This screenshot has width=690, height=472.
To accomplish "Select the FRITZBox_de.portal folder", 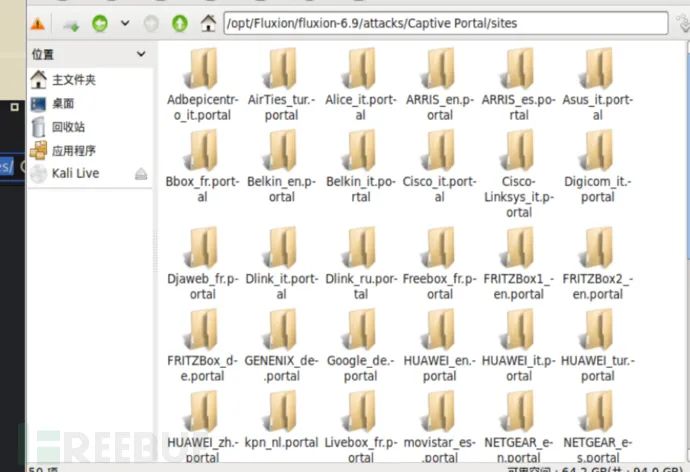I will [202, 346].
